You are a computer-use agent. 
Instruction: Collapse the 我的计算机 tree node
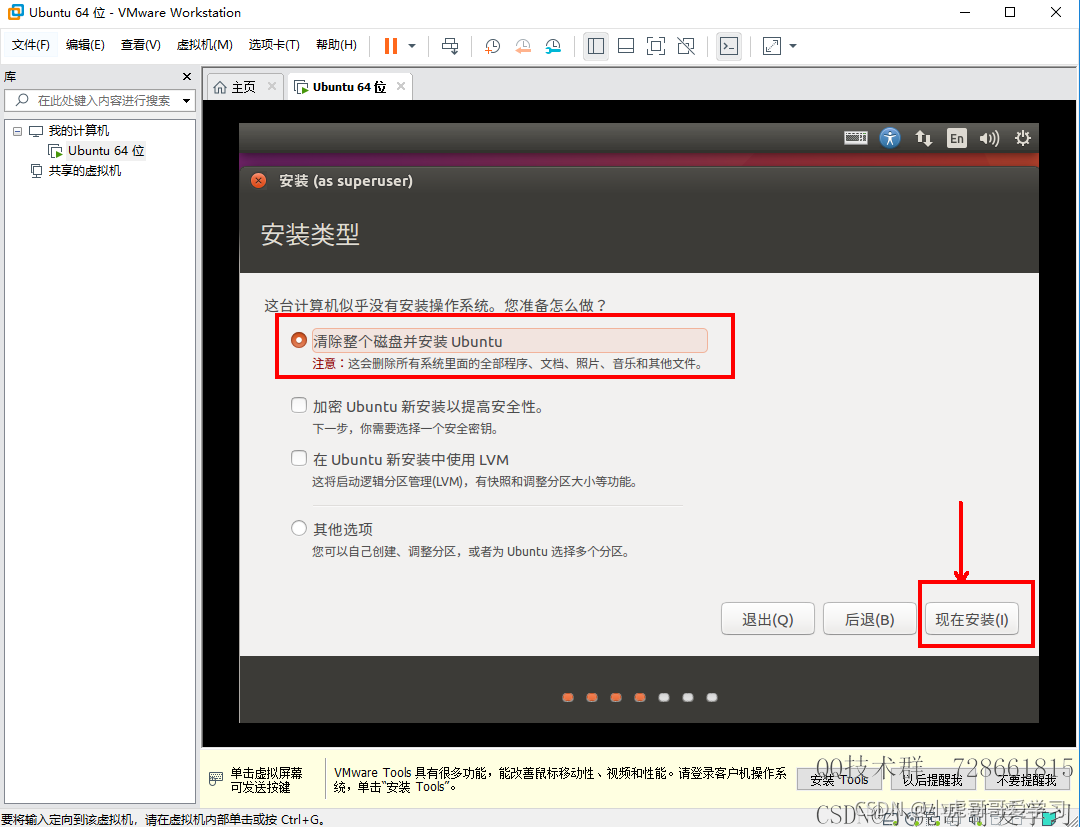tap(17, 131)
